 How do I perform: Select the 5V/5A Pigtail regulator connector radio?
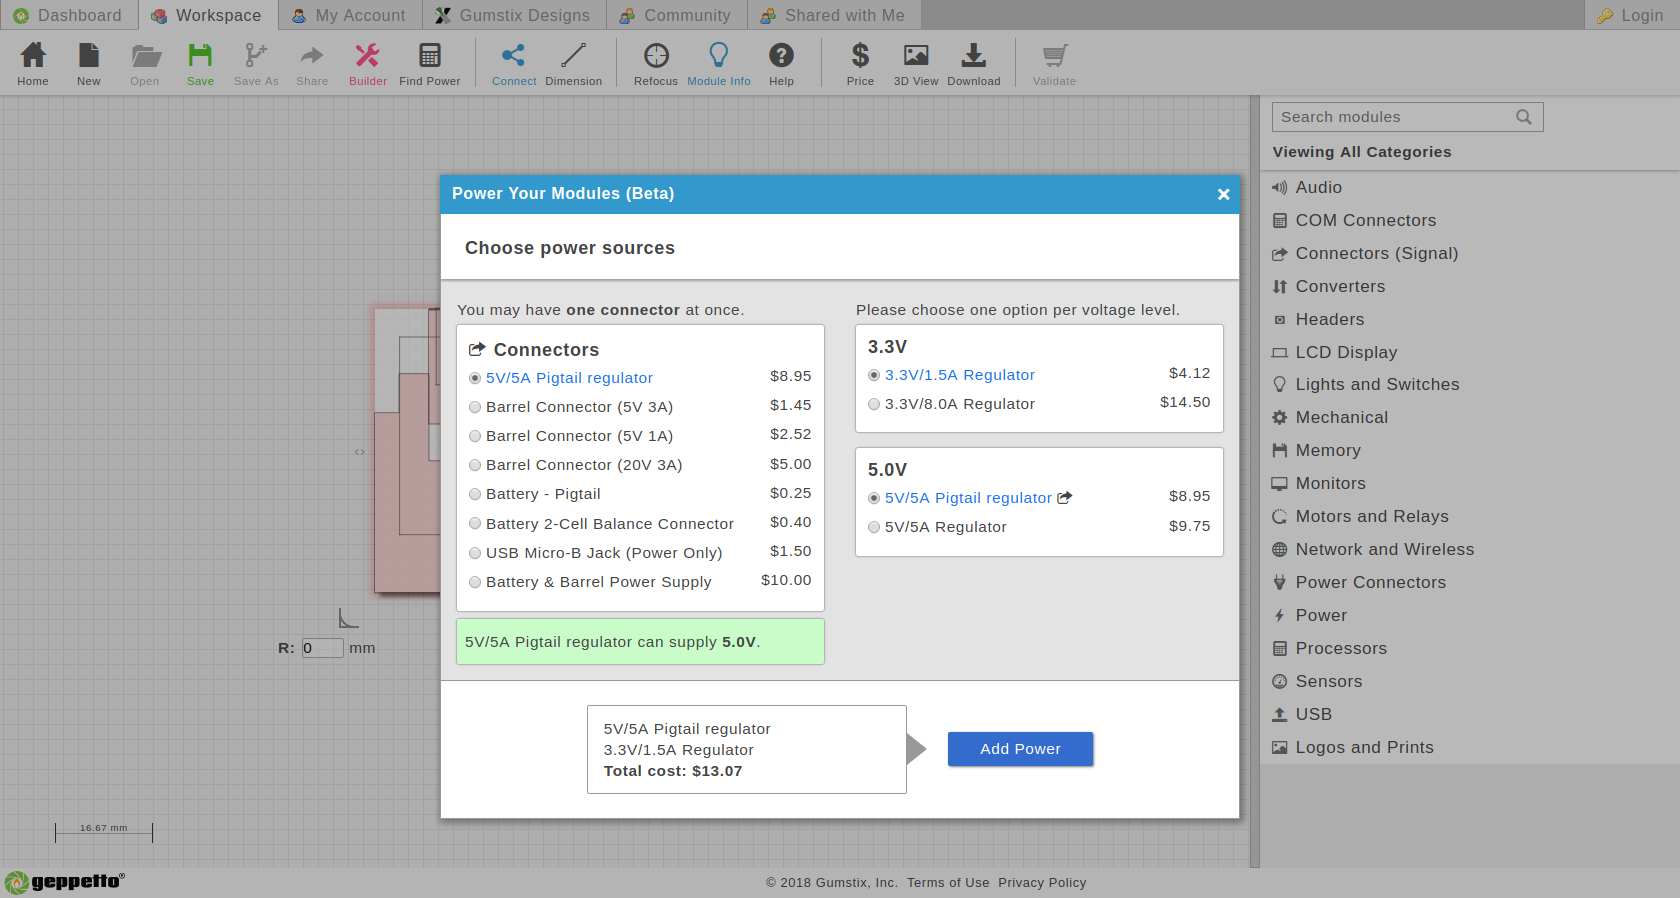coord(475,378)
